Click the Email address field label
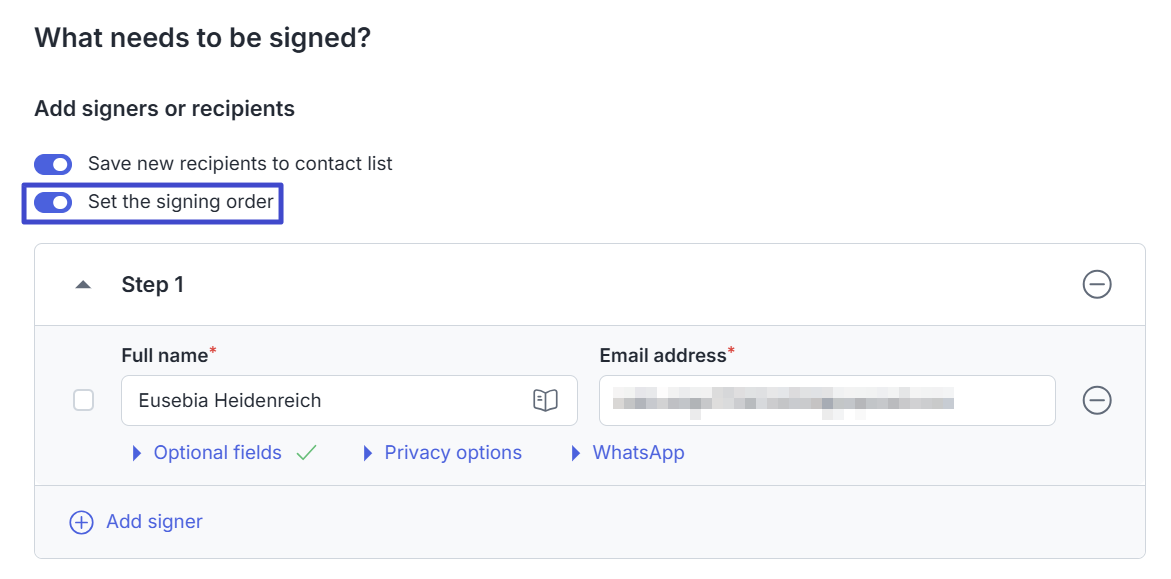 pyautogui.click(x=662, y=355)
